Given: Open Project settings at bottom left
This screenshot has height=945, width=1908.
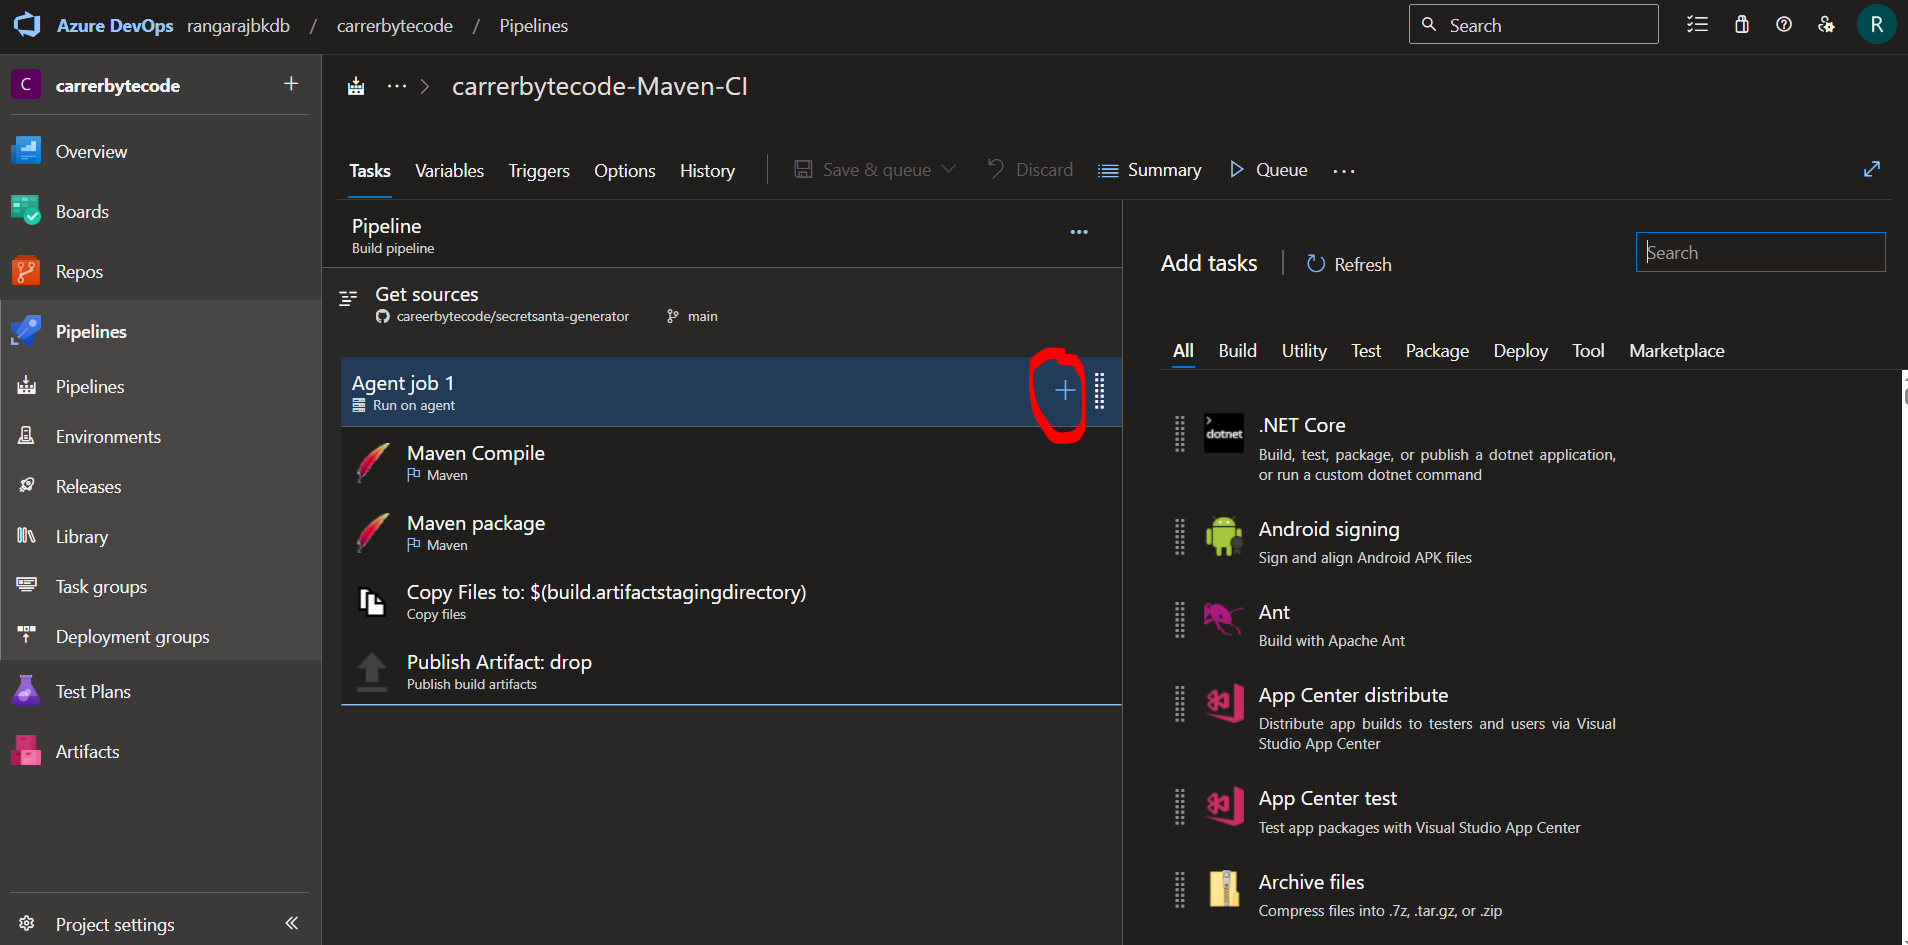Looking at the screenshot, I should click(113, 924).
